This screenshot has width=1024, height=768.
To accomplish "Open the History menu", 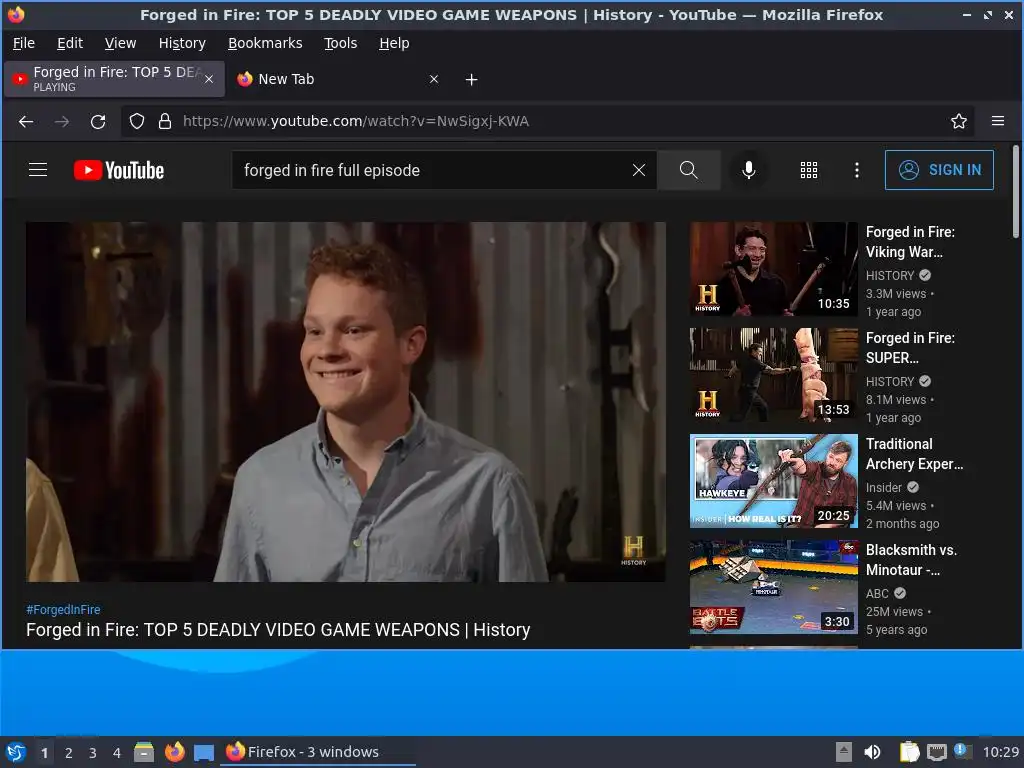I will [182, 43].
